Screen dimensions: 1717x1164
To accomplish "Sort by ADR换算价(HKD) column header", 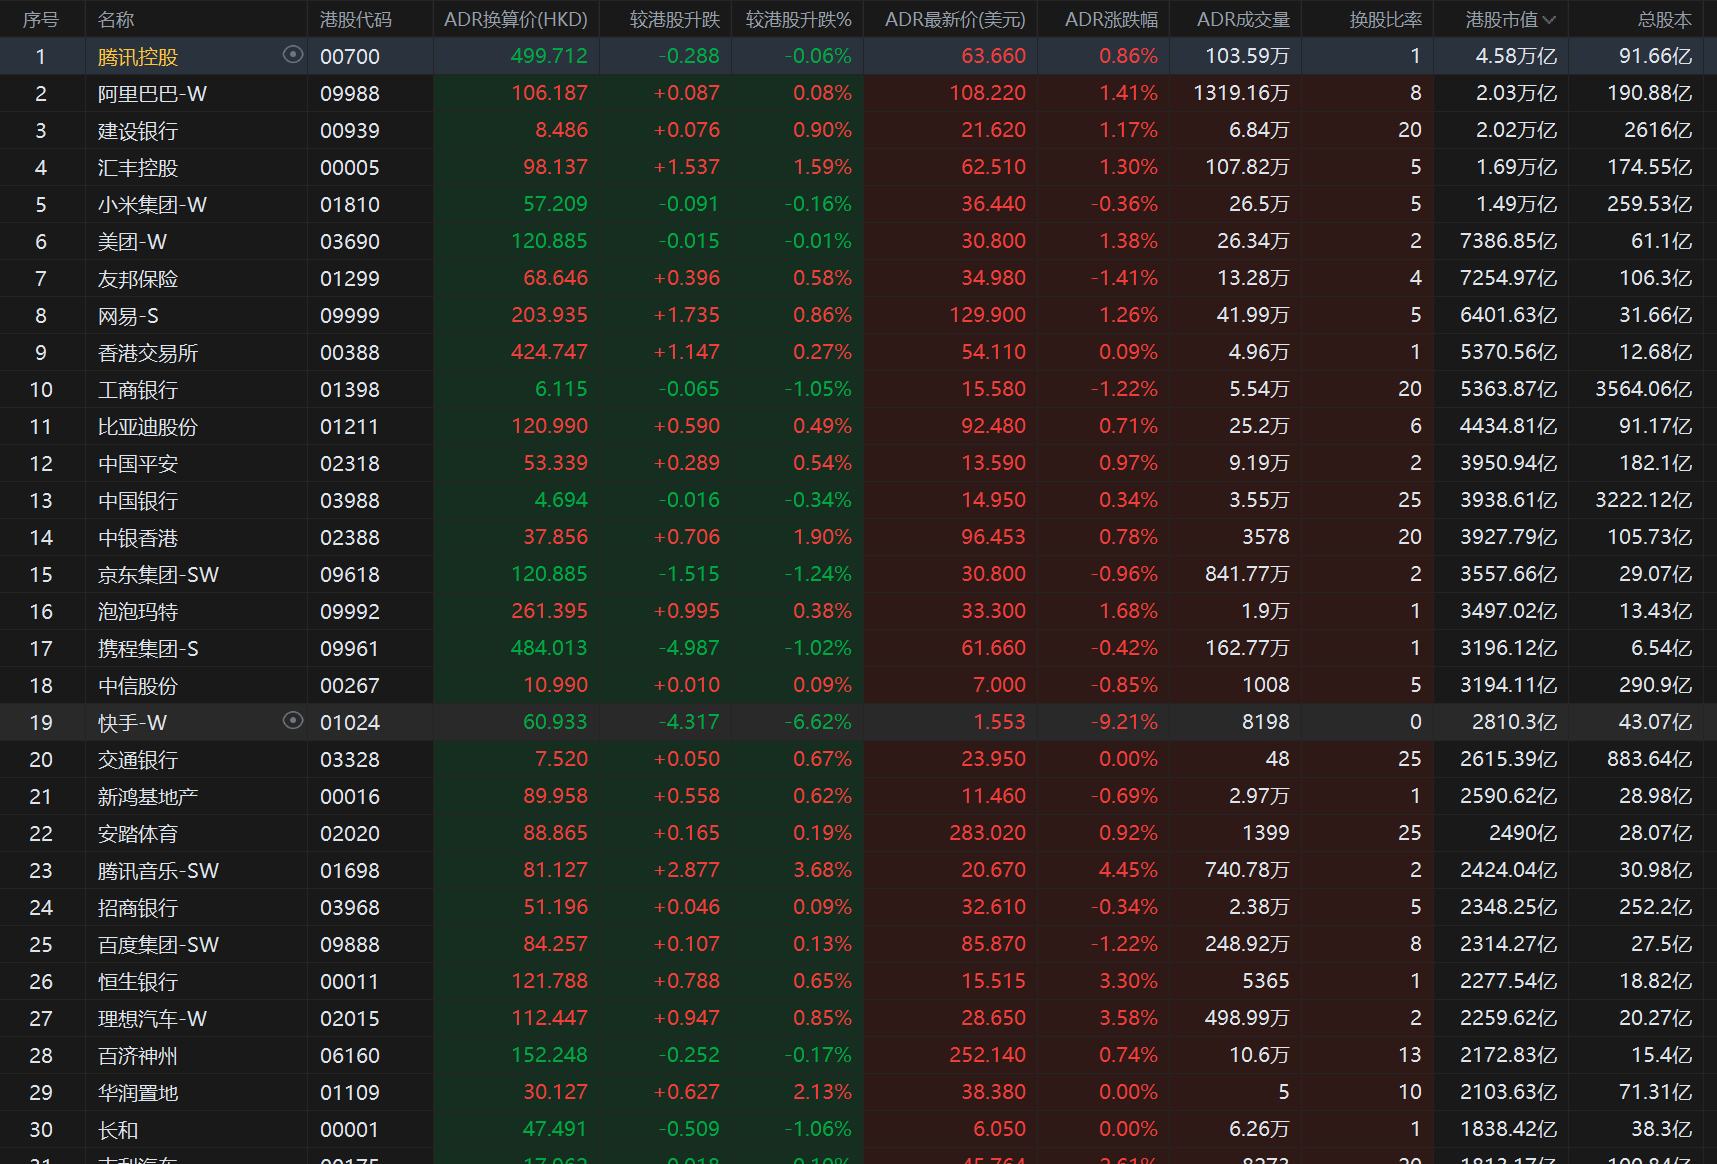I will pyautogui.click(x=516, y=20).
